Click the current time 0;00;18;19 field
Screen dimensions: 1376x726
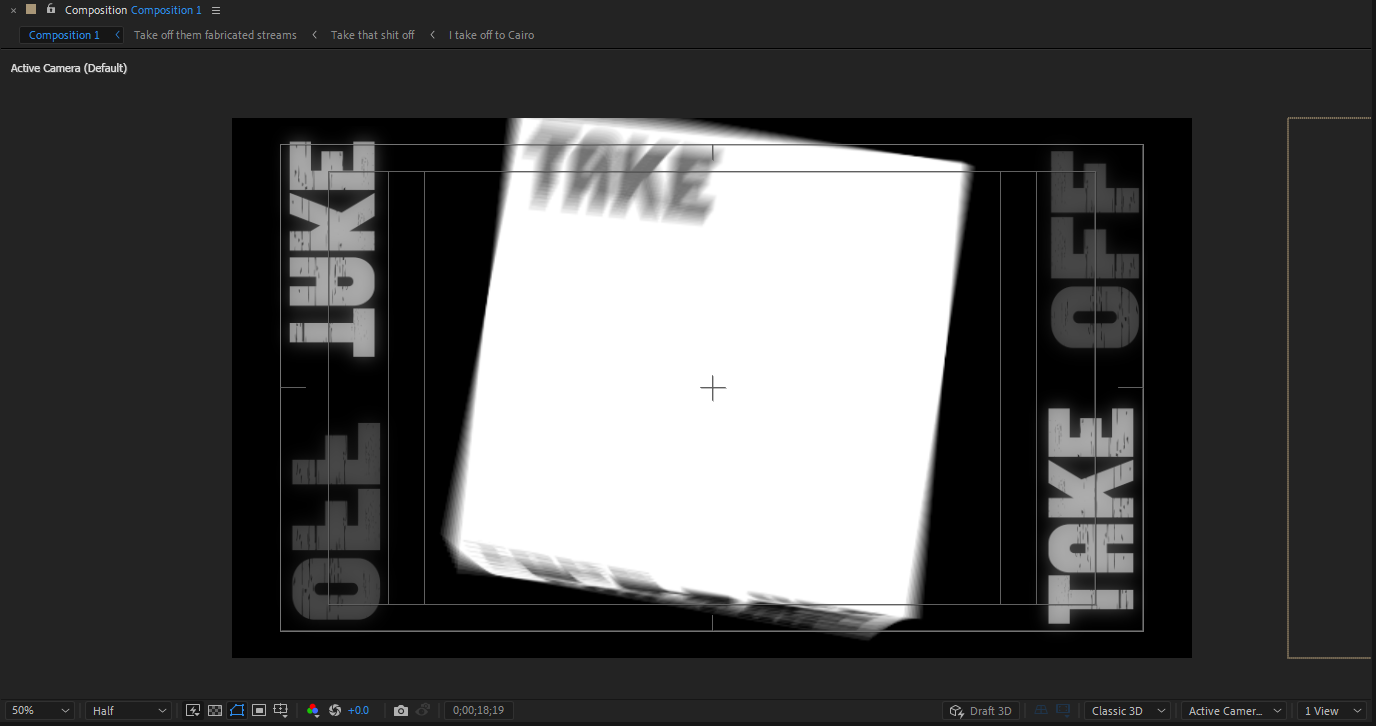(x=478, y=710)
